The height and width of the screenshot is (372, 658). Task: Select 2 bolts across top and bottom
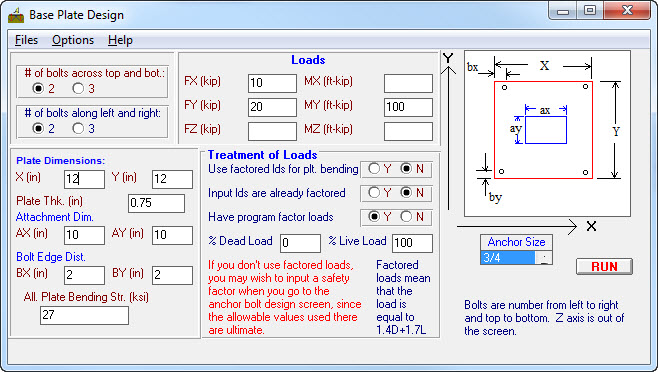38,89
